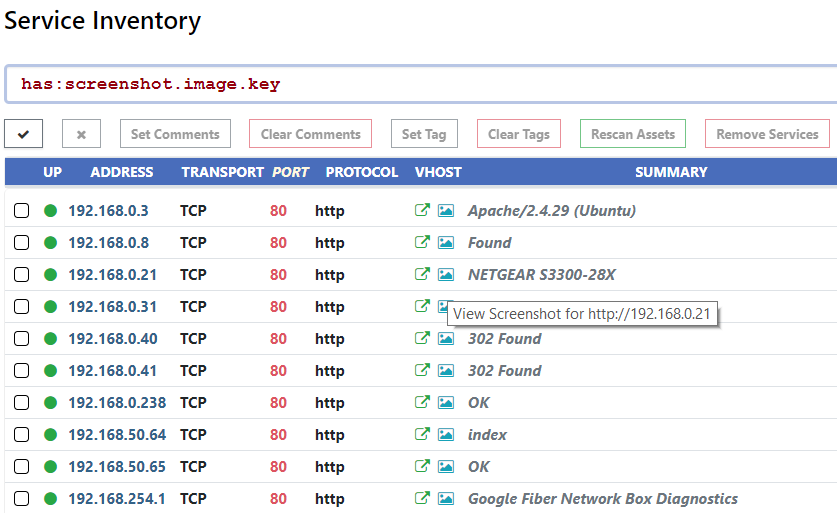837x513 pixels.
Task: View screenshot icon for 192.168.0.41 row
Action: point(446,371)
